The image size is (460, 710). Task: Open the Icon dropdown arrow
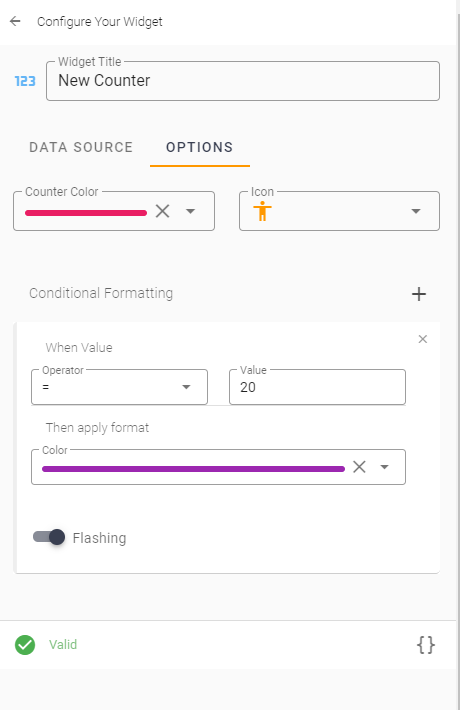[x=416, y=211]
